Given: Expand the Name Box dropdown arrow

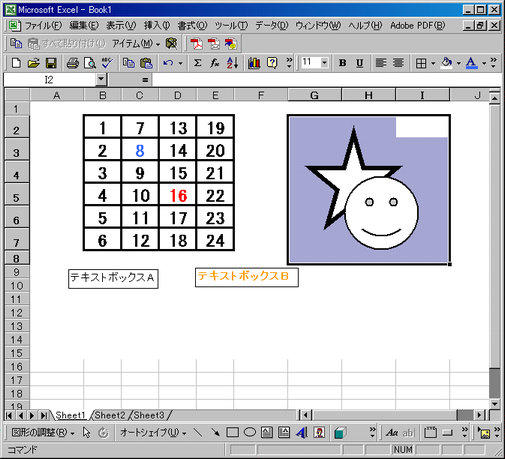Looking at the screenshot, I should (x=101, y=80).
